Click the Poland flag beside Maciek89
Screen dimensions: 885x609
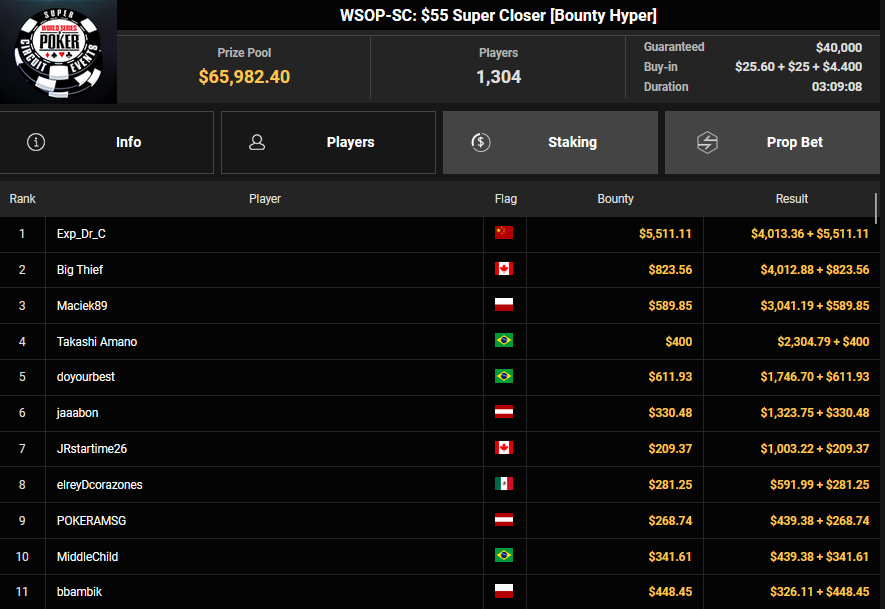[504, 306]
